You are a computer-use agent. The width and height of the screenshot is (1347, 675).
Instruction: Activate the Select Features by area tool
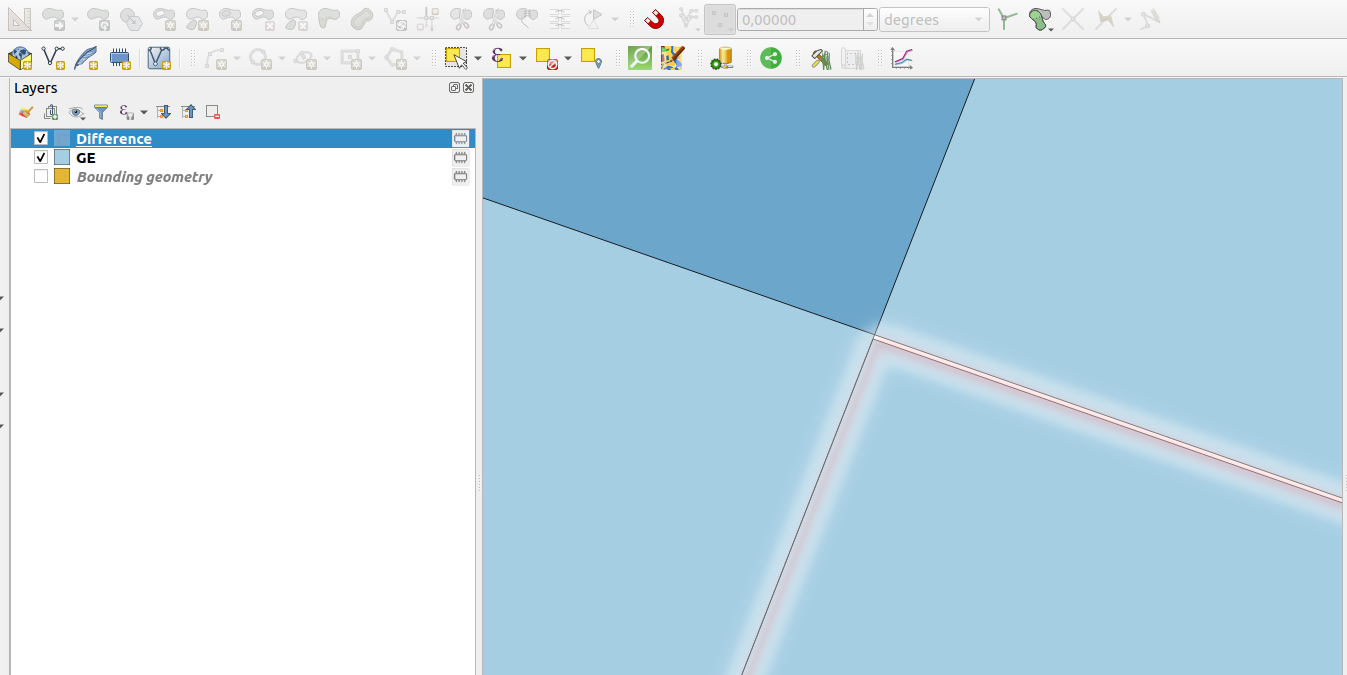click(455, 59)
